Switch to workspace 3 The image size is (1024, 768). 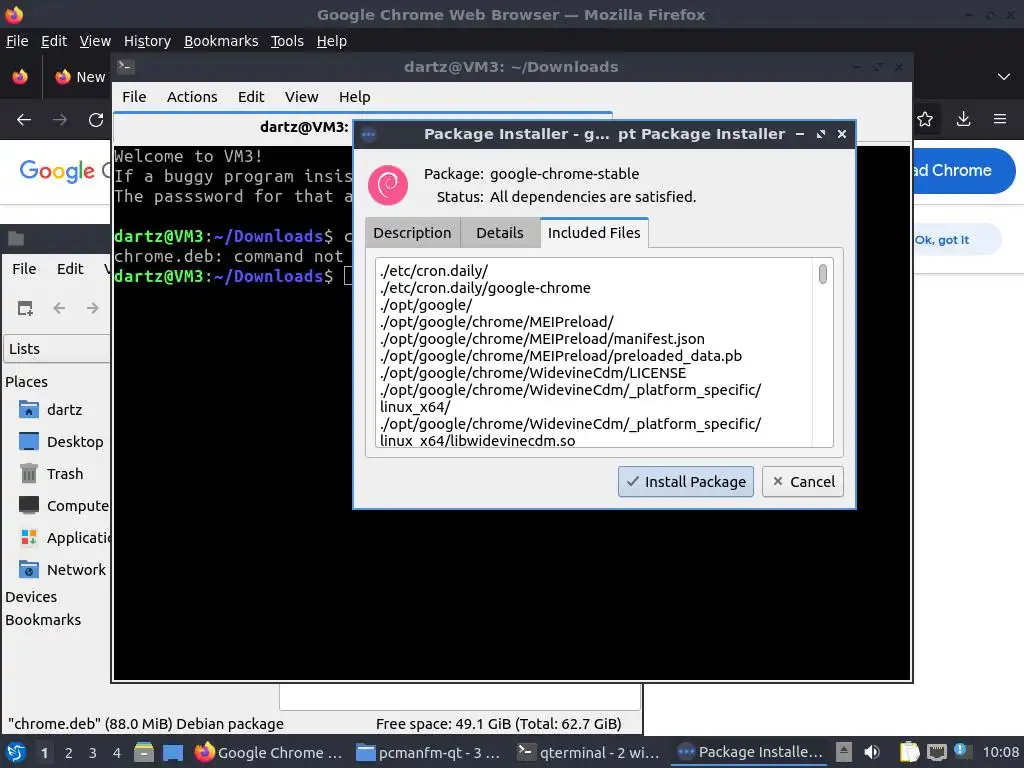(x=93, y=753)
